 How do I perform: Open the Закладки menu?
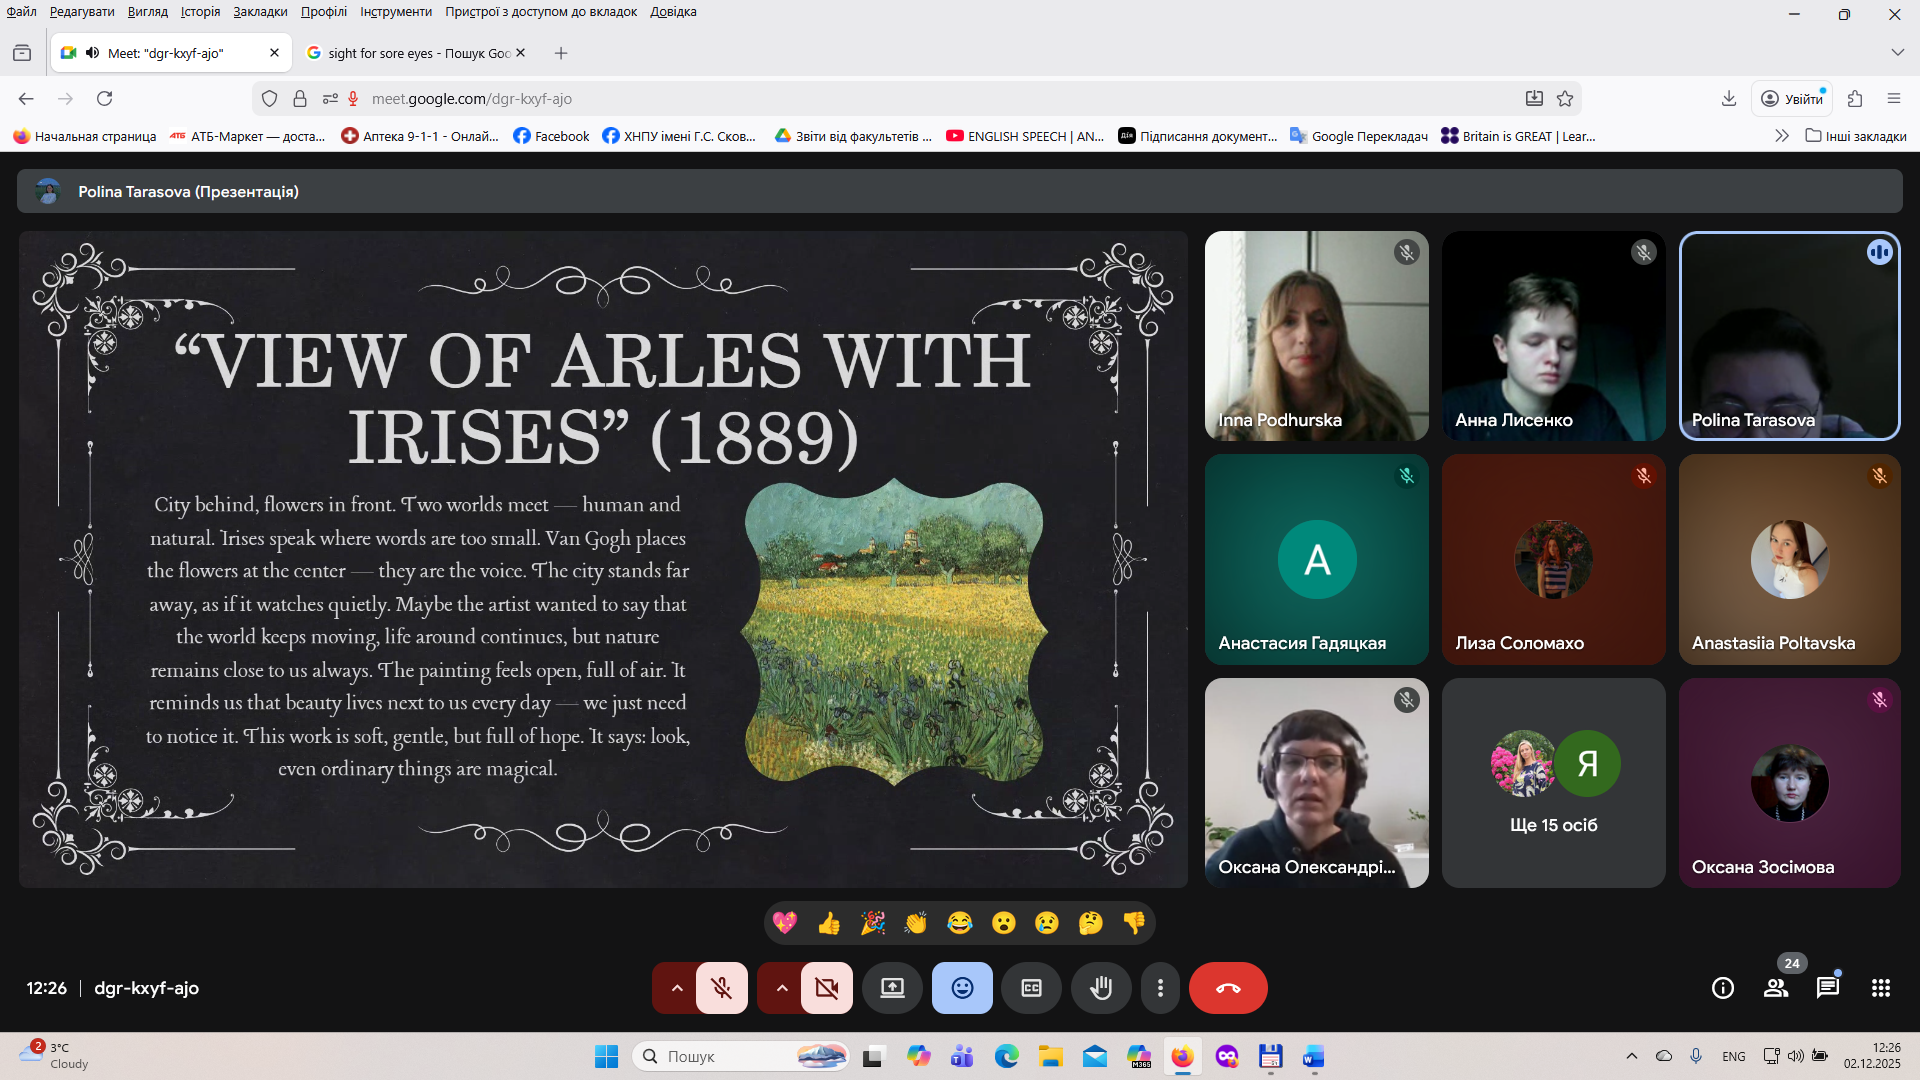(x=260, y=12)
